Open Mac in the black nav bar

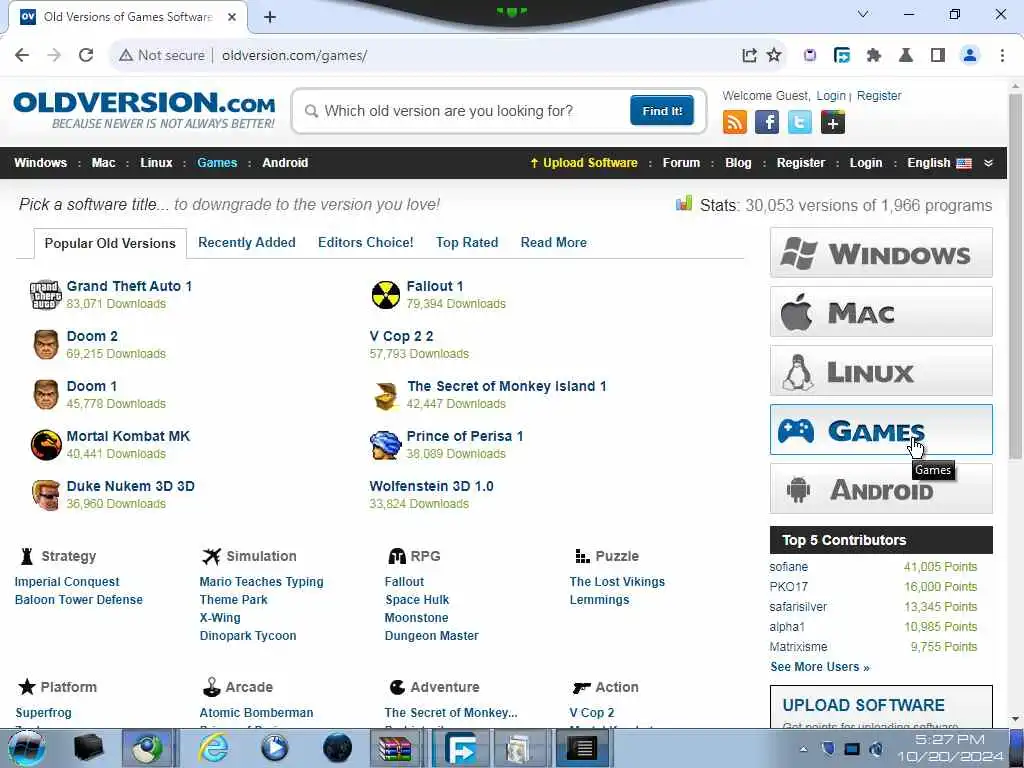103,163
